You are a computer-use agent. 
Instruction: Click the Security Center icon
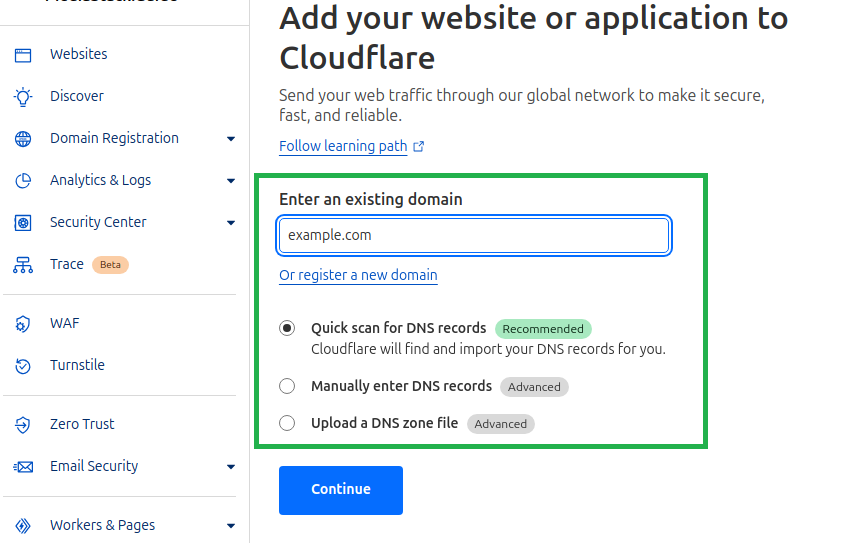tap(23, 223)
